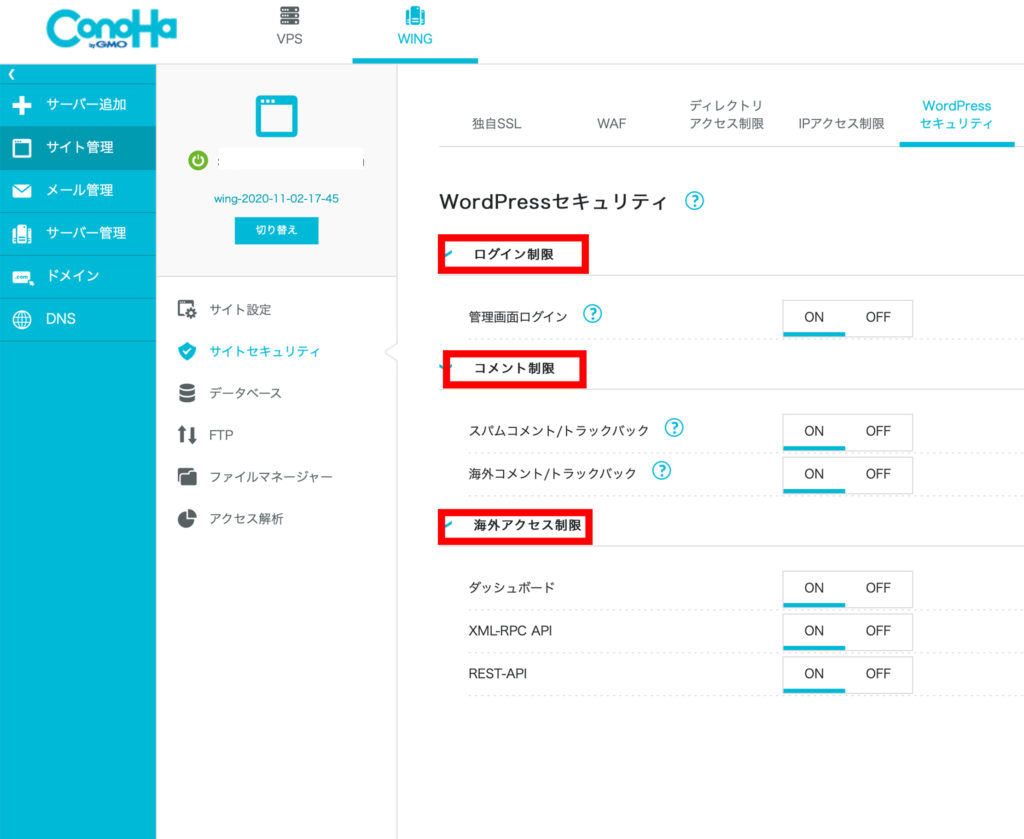Viewport: 1024px width, 839px height.
Task: Set 管理画面ログイン to ON
Action: click(x=814, y=318)
